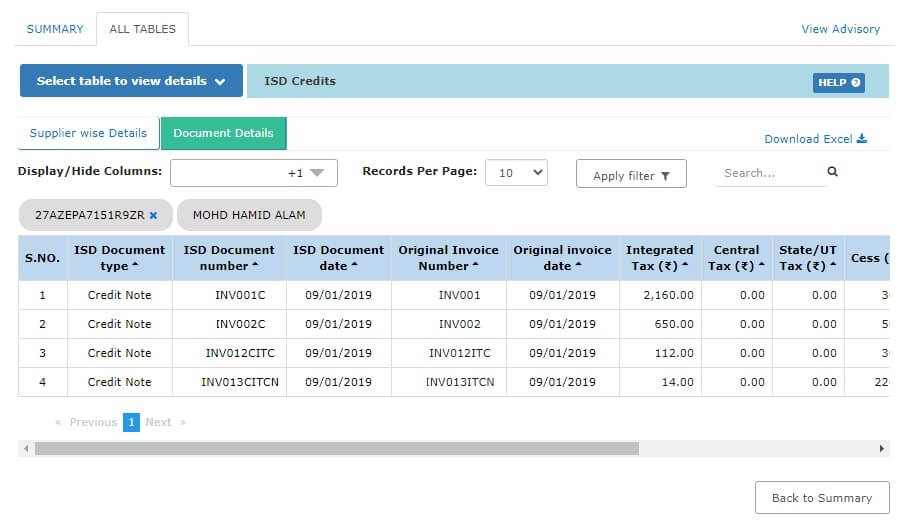Image resolution: width=918 pixels, height=523 pixels.
Task: Sort by Original Invoice Number column
Action: [x=448, y=258]
